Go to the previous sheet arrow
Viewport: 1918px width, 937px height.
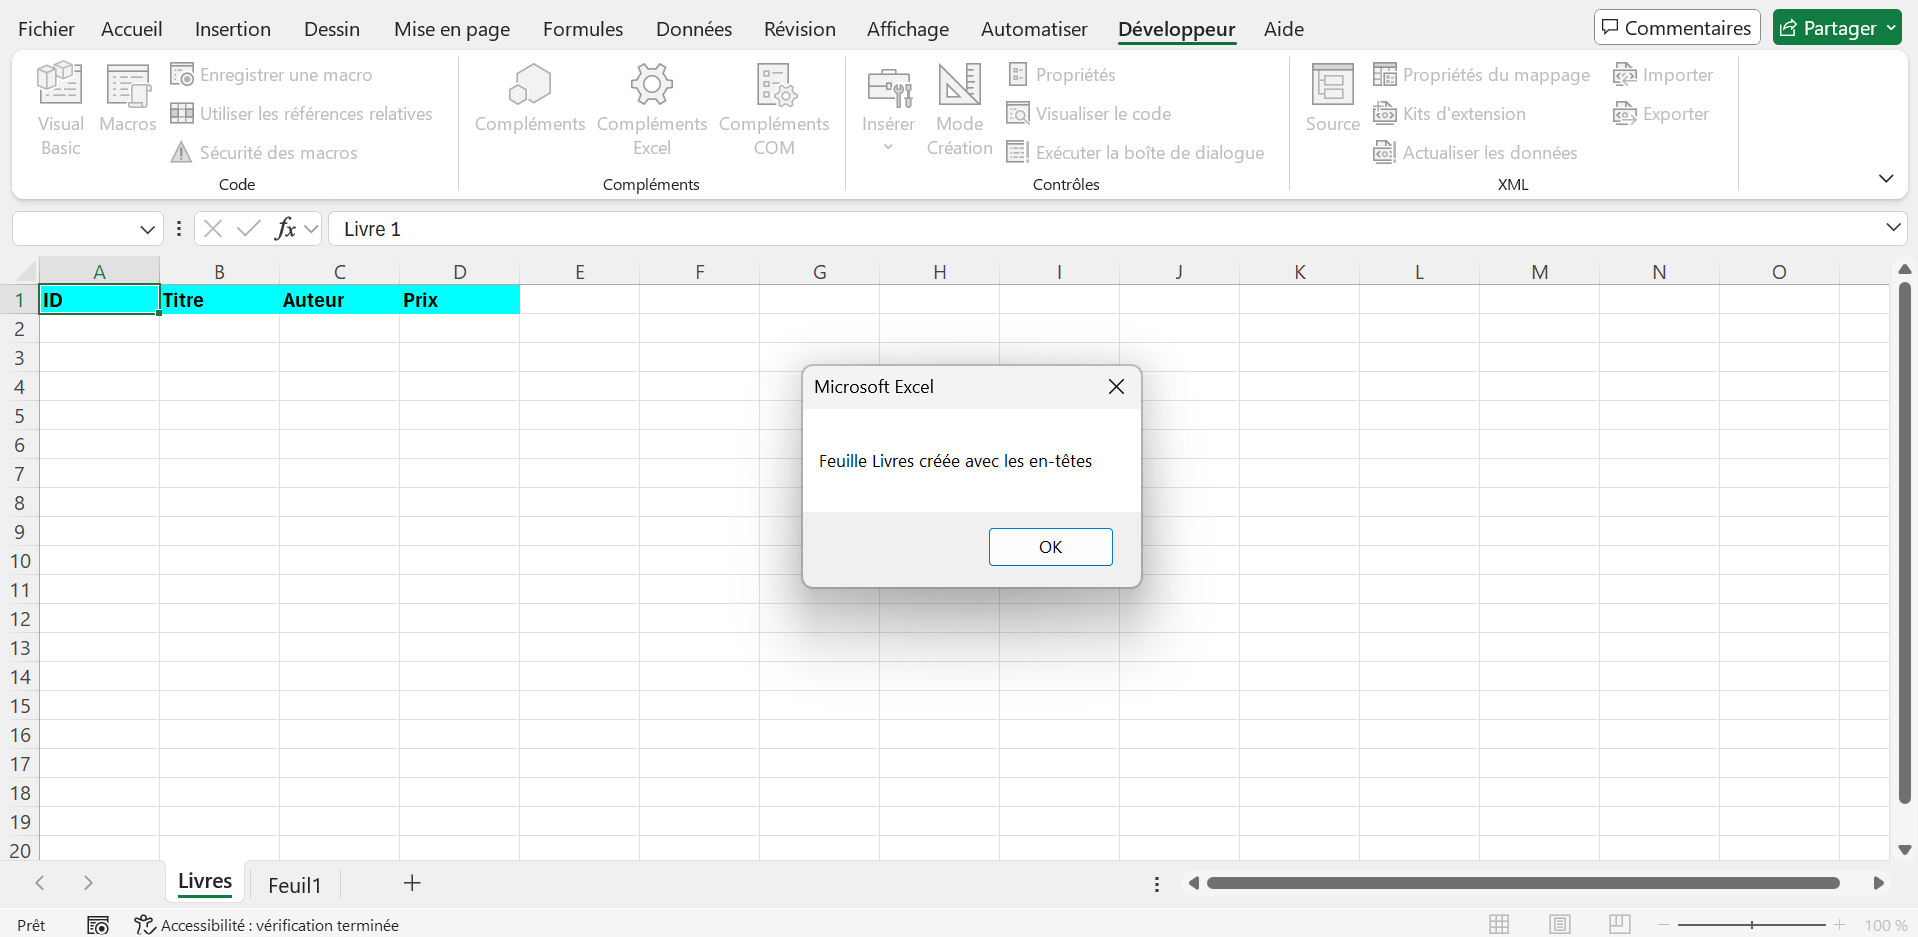40,883
